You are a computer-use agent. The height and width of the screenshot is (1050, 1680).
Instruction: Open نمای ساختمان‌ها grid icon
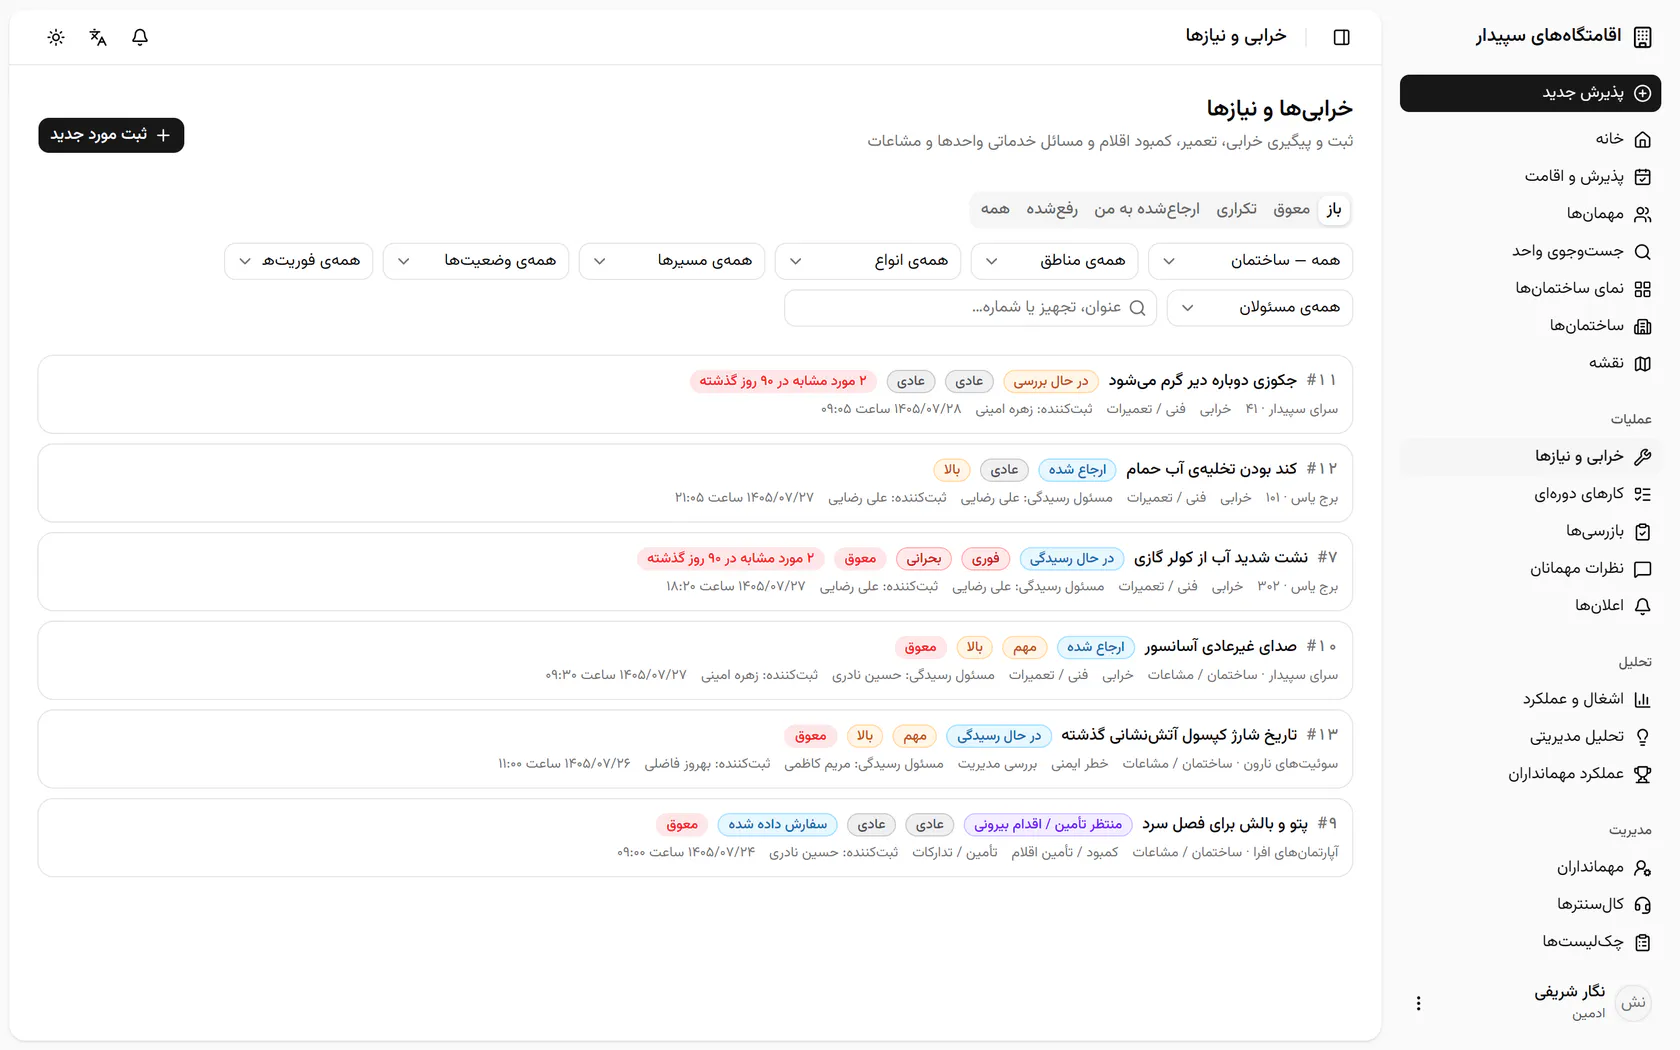[x=1642, y=289]
